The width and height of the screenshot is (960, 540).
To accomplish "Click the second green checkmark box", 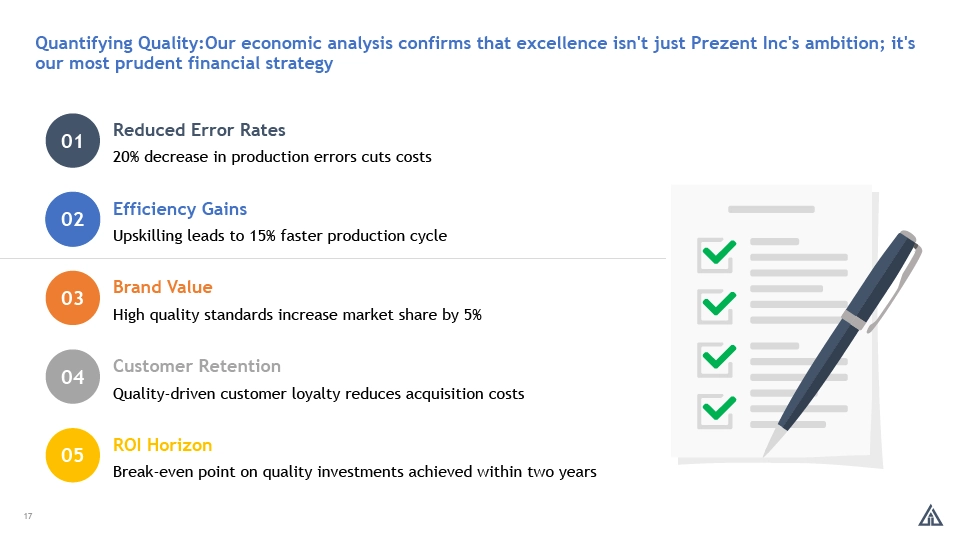I will point(716,306).
